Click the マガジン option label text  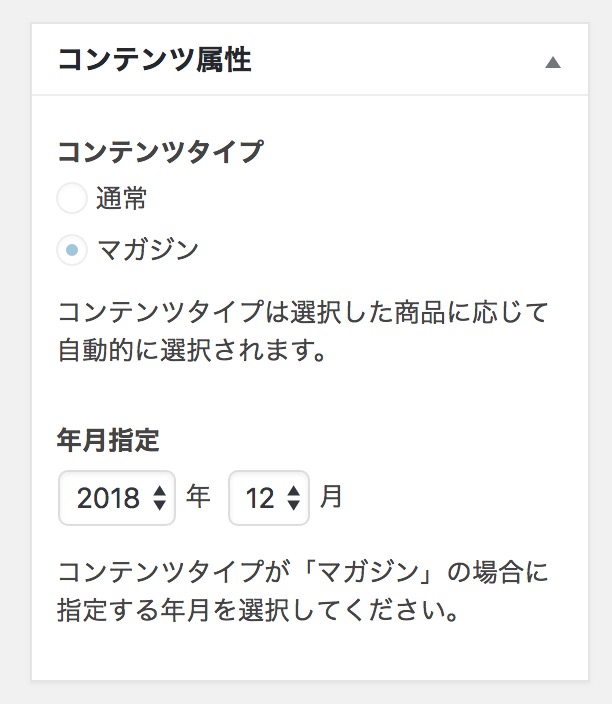point(147,249)
